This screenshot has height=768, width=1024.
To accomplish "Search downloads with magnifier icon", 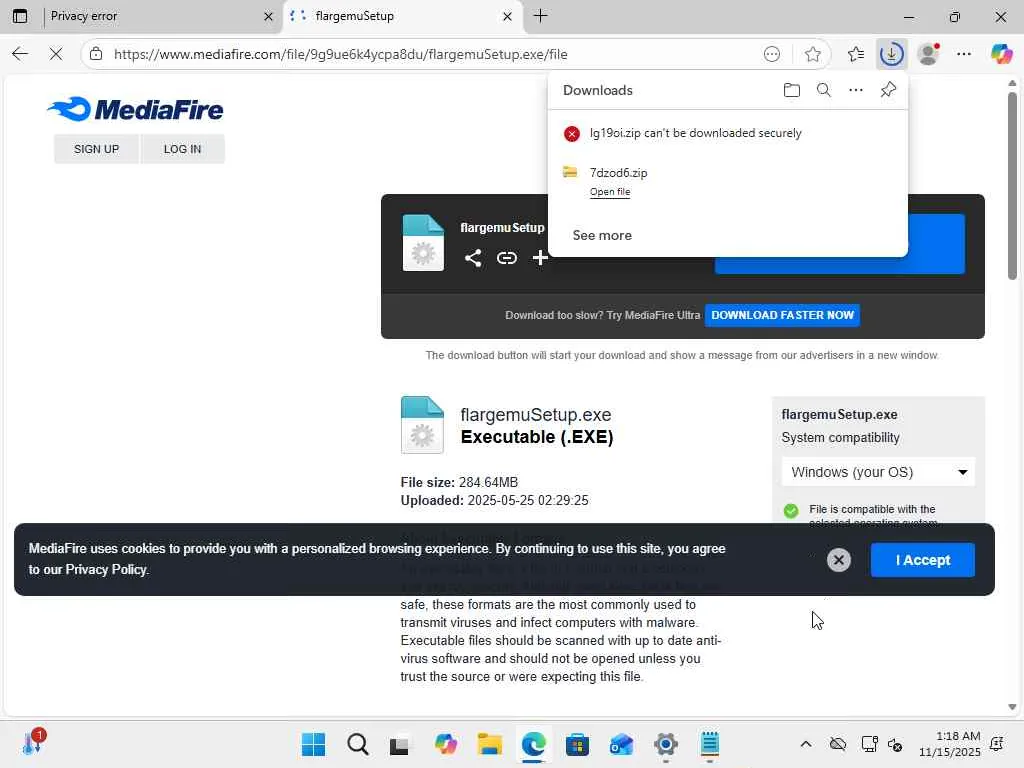I will (824, 90).
